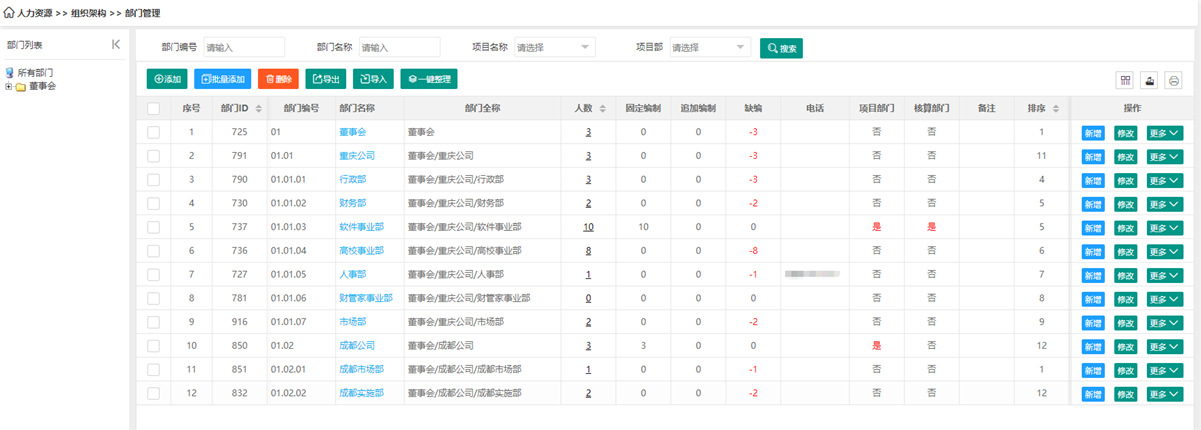The image size is (1201, 430).
Task: Sort by 排序 column arrows
Action: tap(1055, 108)
